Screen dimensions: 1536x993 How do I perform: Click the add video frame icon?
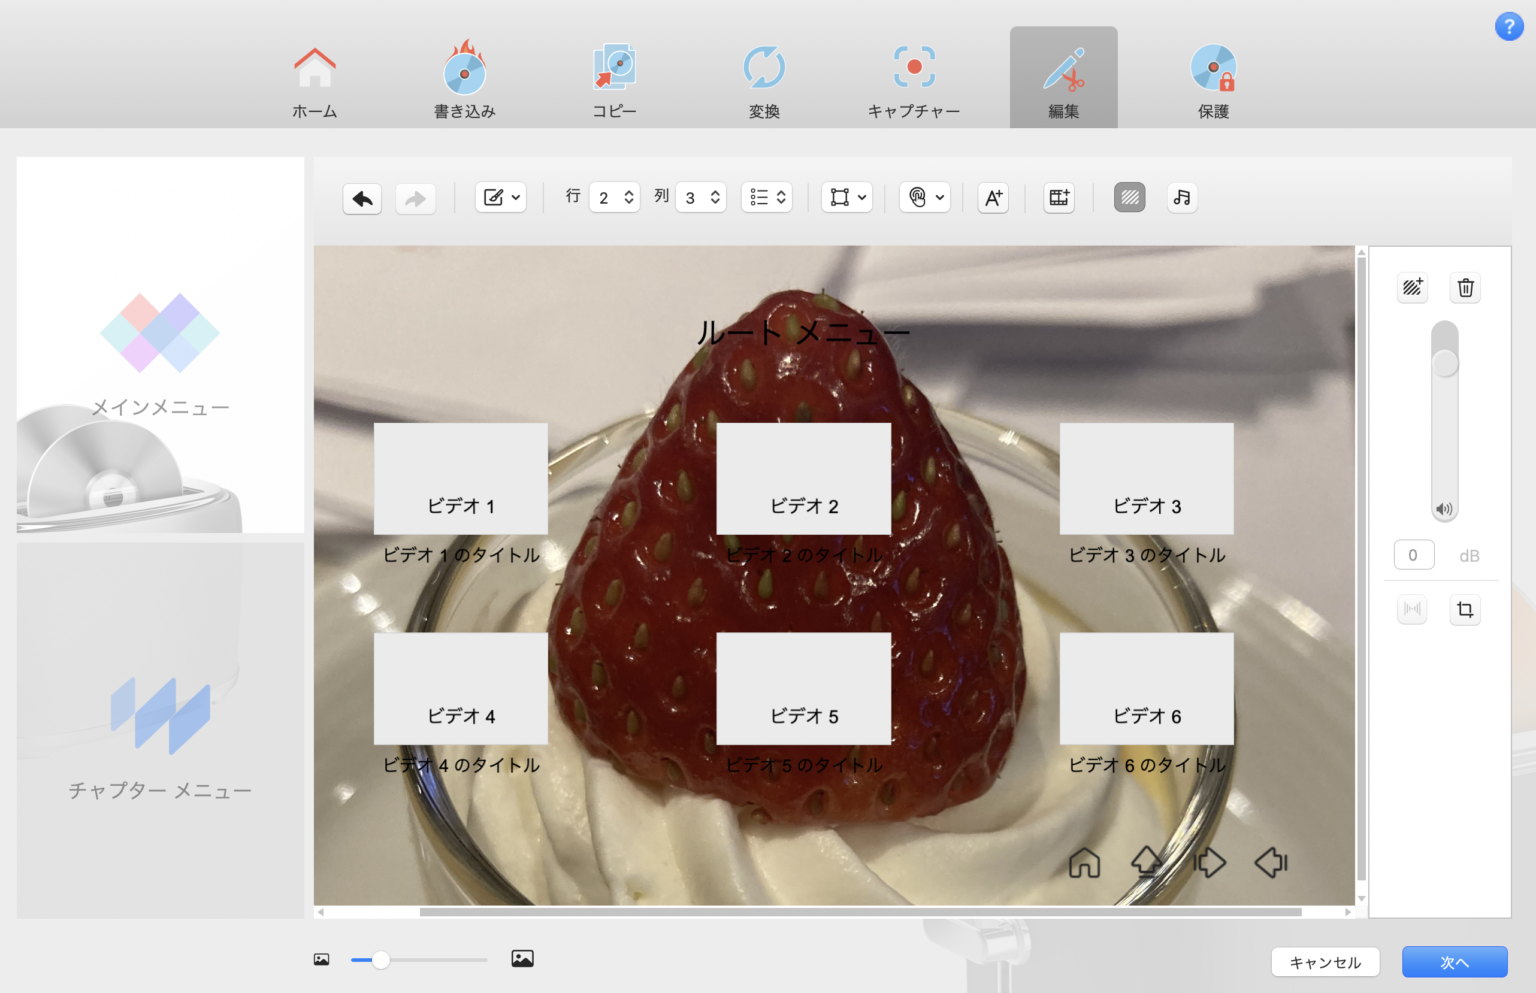[x=1058, y=198]
